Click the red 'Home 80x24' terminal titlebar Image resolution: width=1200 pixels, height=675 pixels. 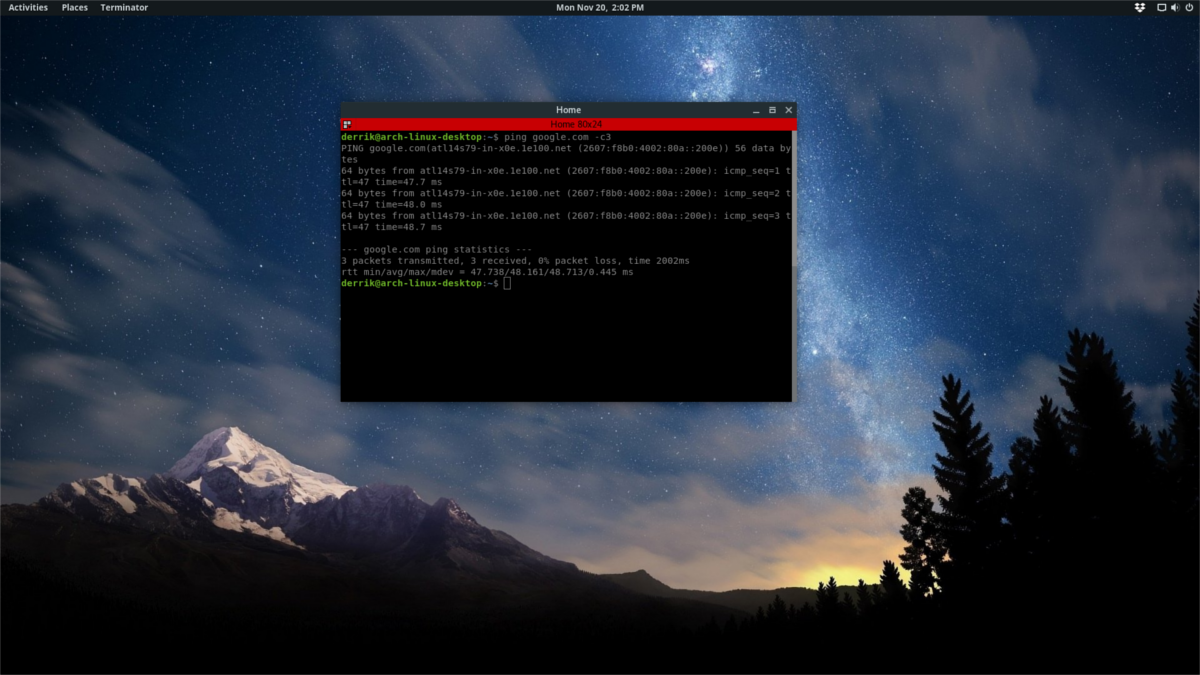tap(568, 124)
